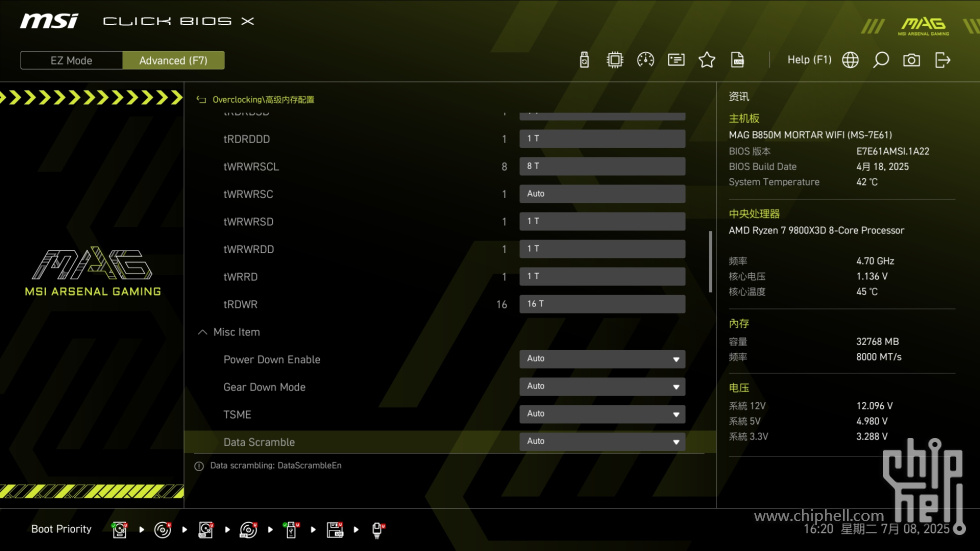Click the tRDWR setting name
Screen dimensions: 980x551
click(x=240, y=305)
